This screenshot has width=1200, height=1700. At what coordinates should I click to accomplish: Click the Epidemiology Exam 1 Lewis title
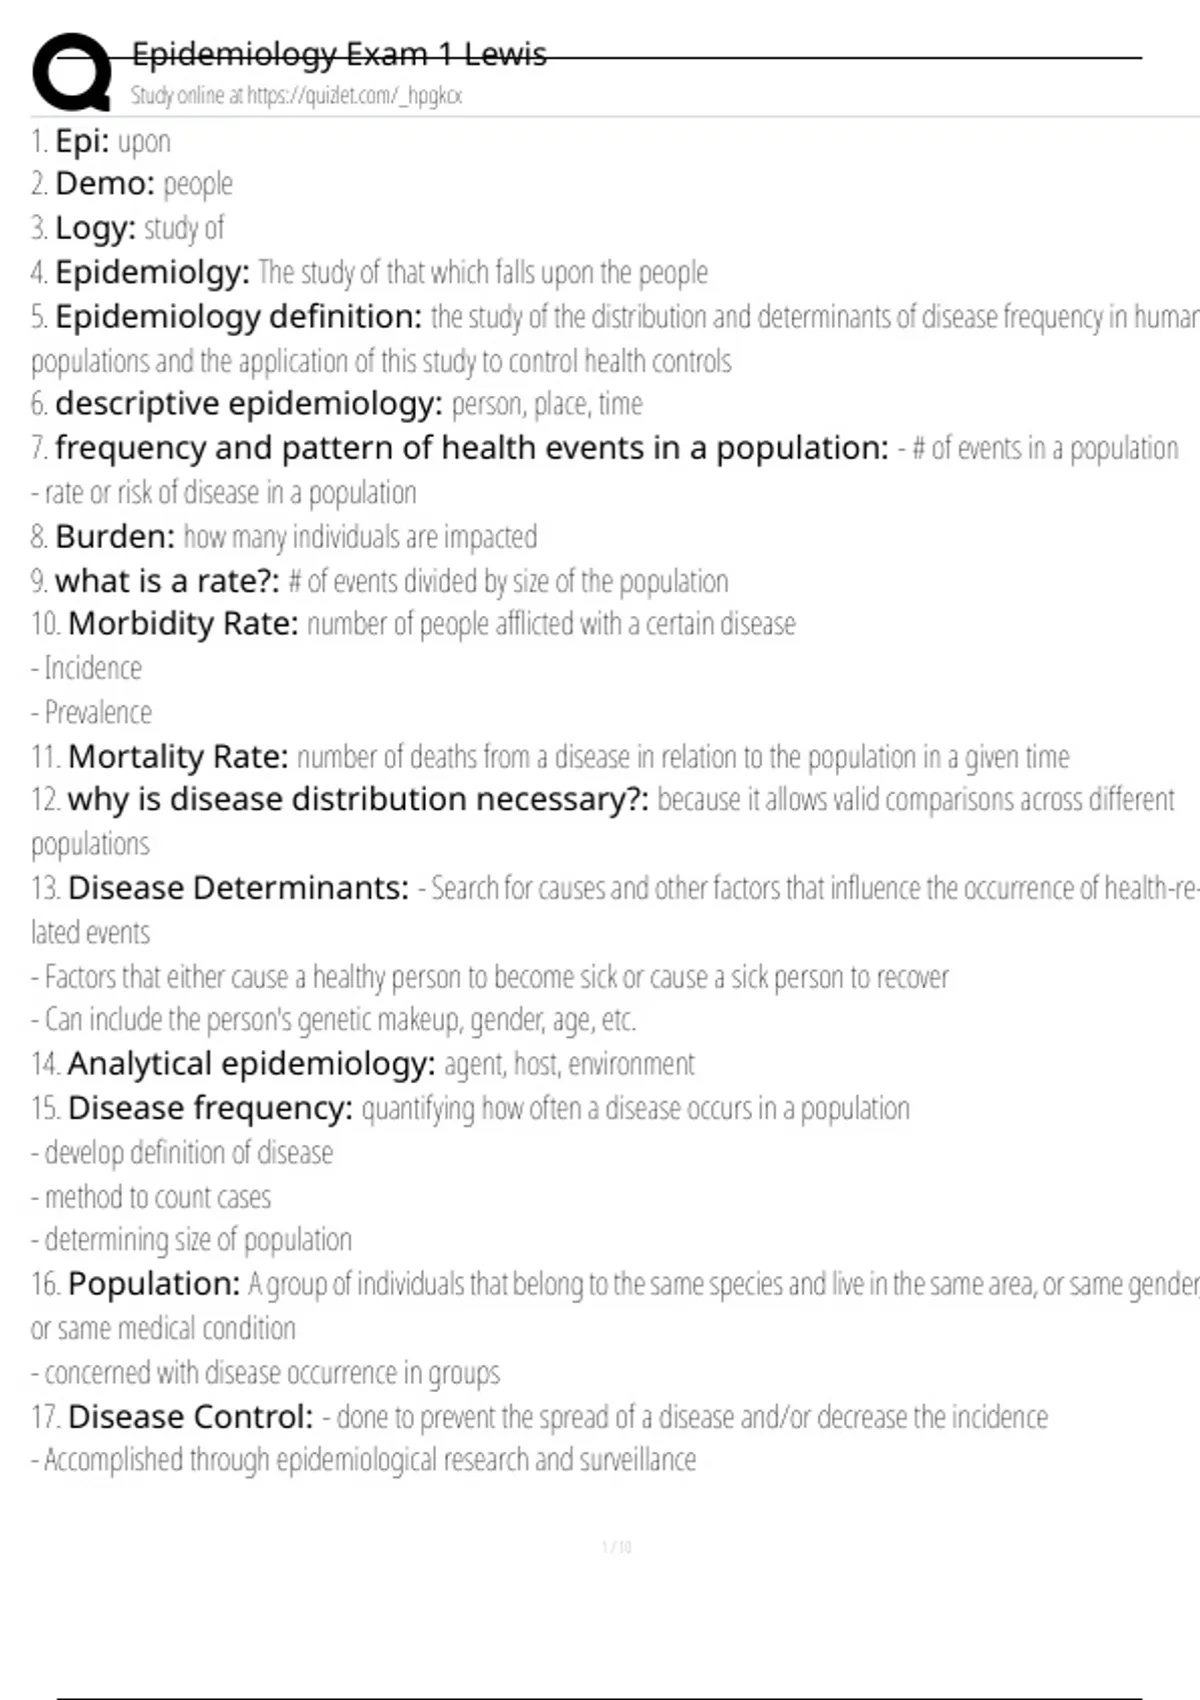coord(339,54)
